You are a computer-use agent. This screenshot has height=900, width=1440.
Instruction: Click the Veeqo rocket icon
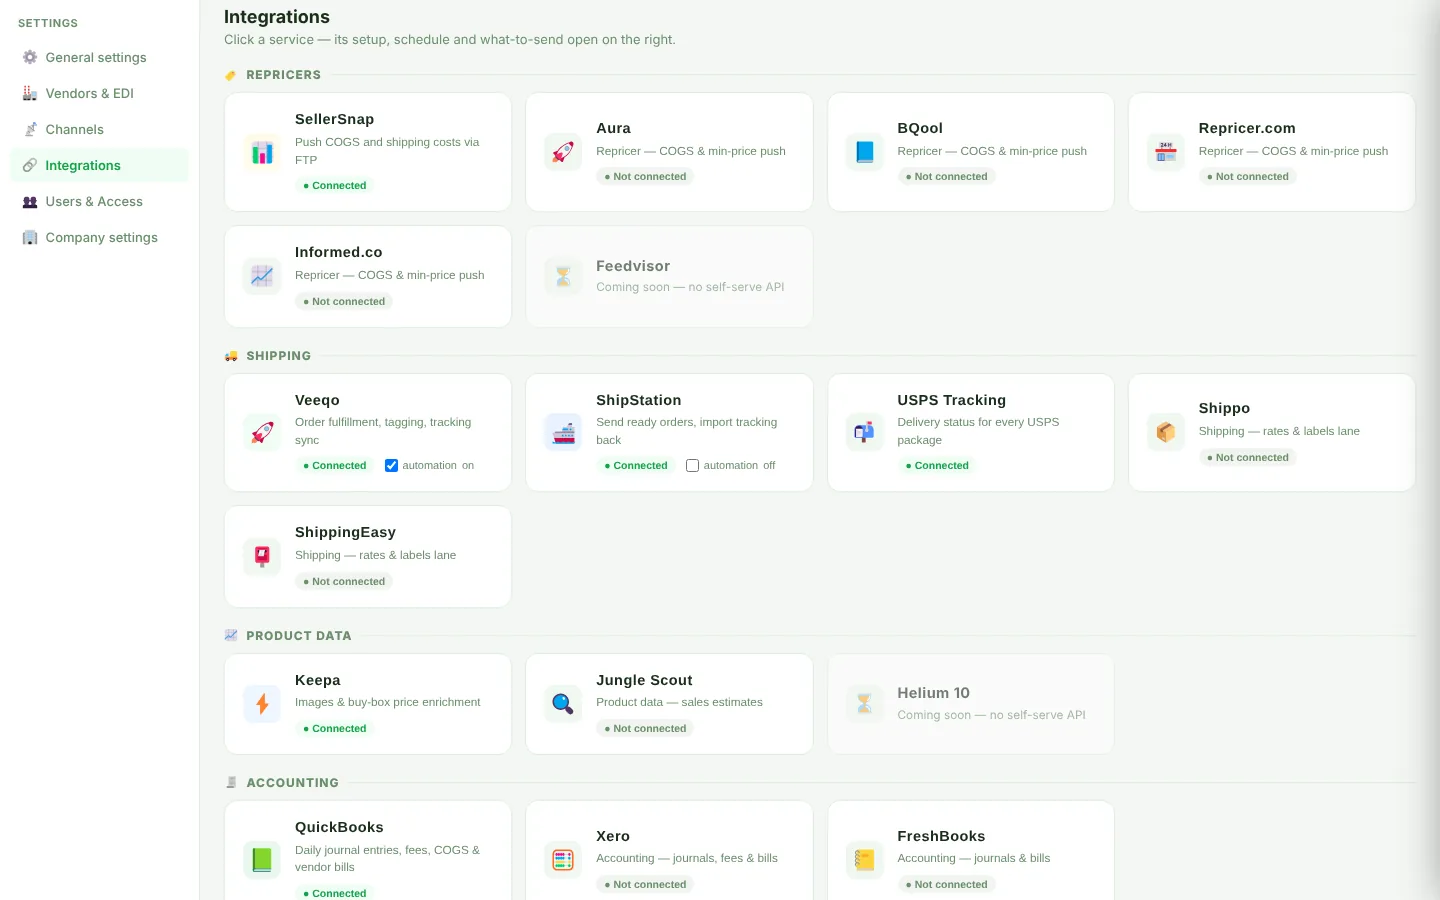[262, 432]
